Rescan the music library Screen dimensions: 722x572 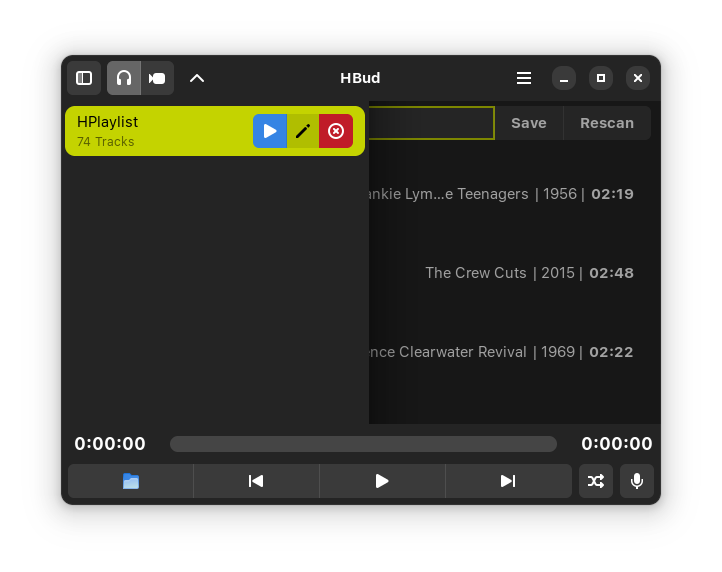click(x=607, y=123)
